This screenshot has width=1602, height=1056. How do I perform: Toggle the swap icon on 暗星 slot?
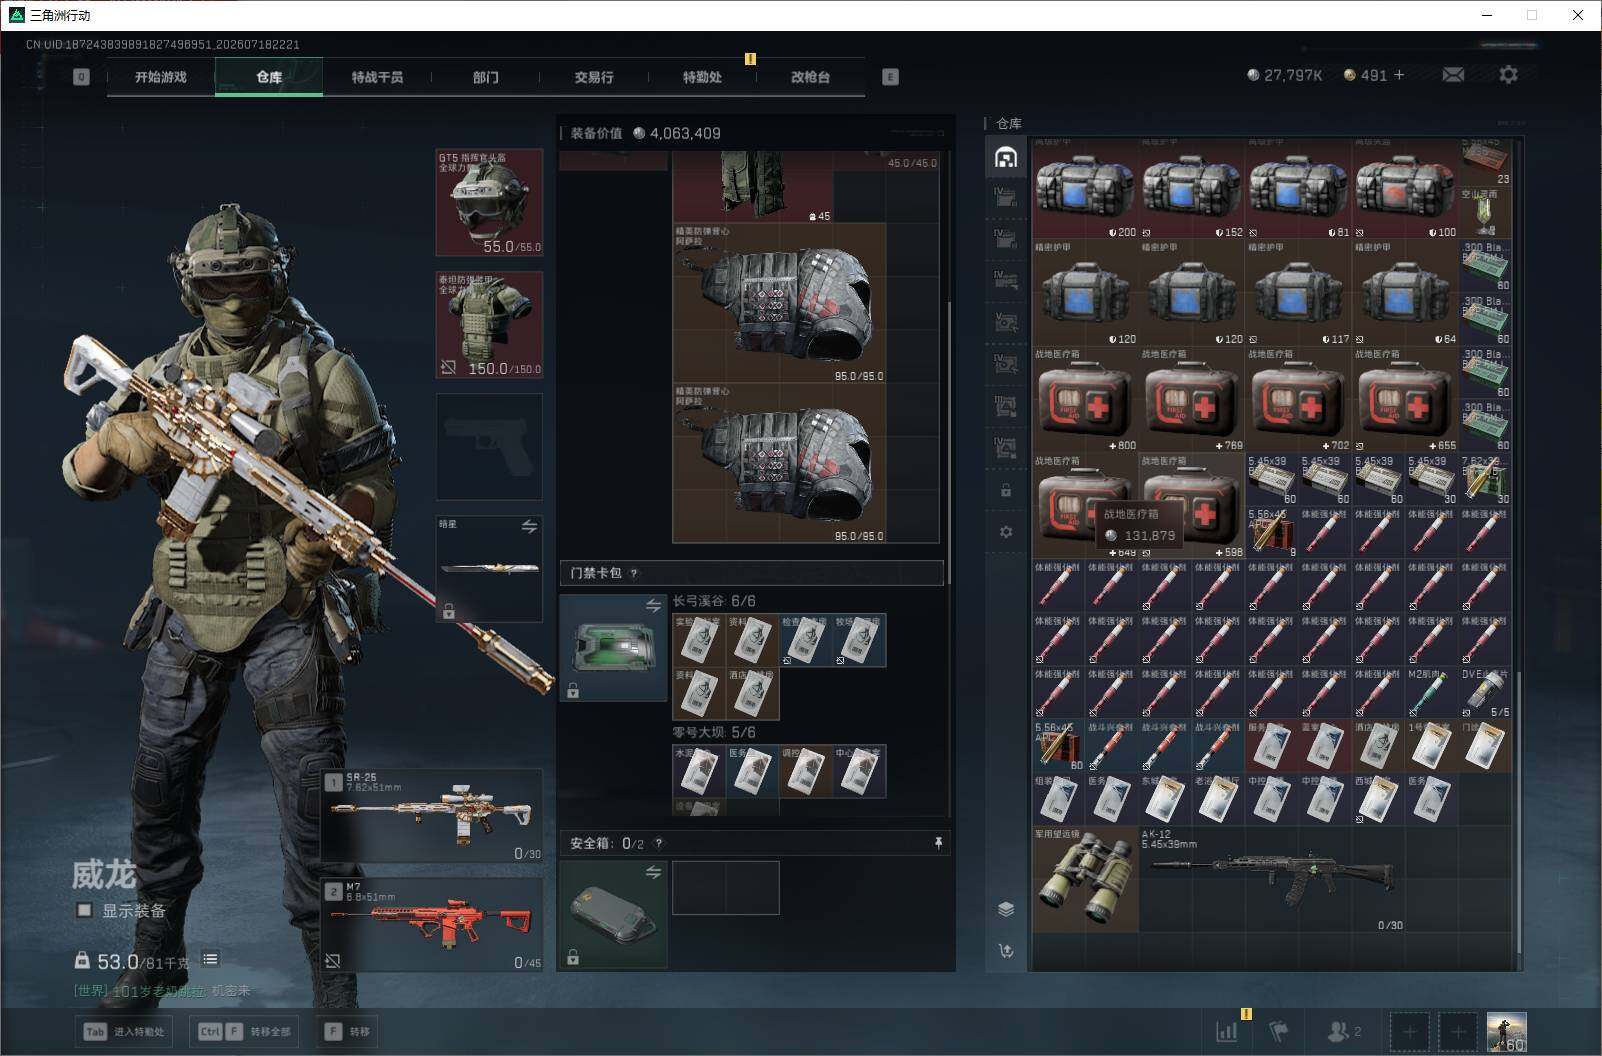529,527
